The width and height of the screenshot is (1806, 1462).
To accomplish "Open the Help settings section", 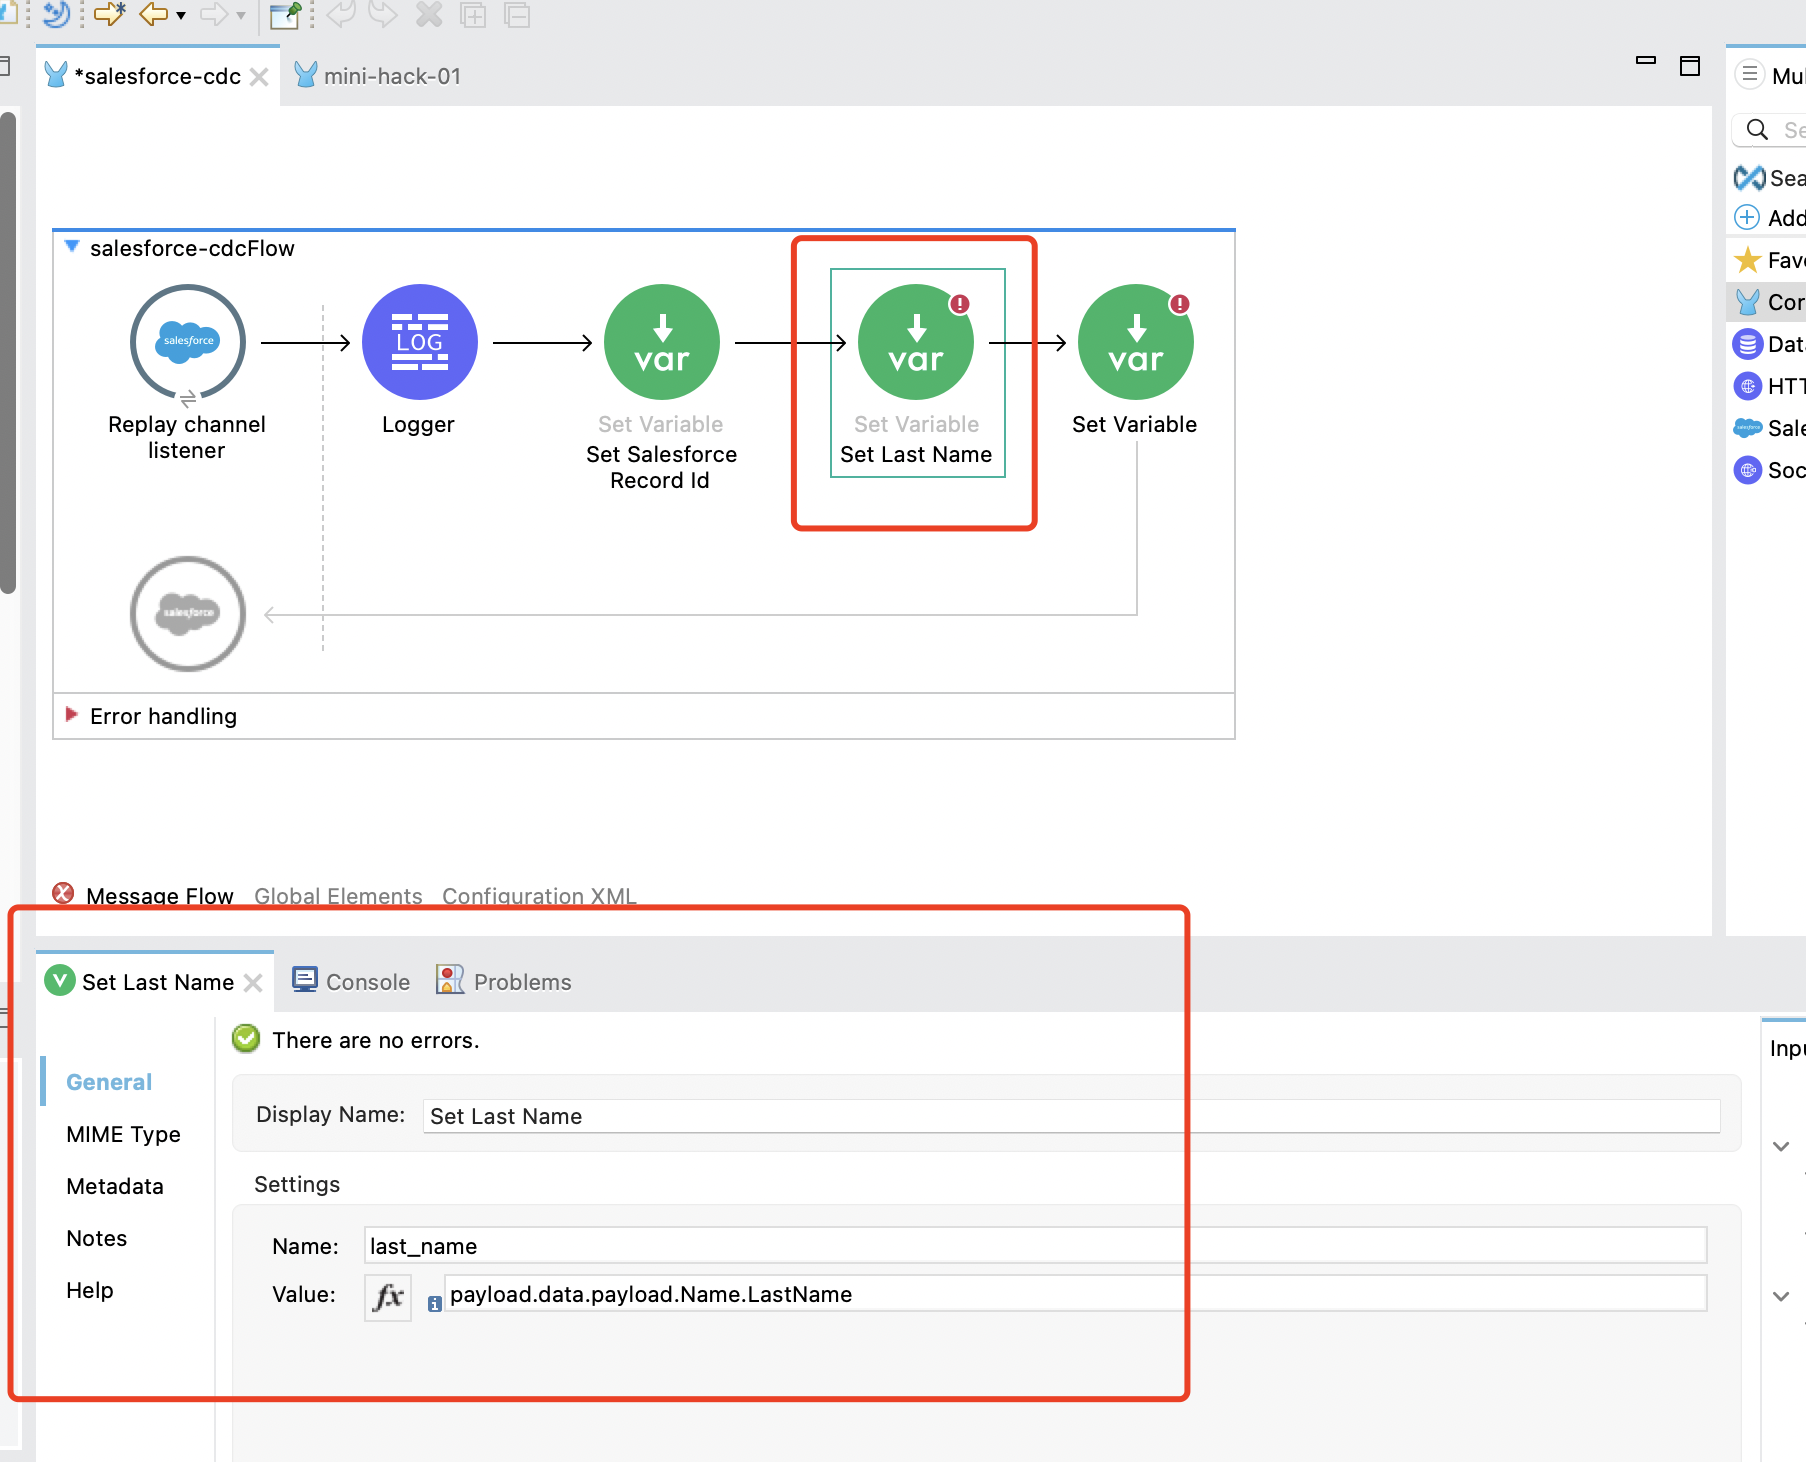I will tap(90, 1290).
